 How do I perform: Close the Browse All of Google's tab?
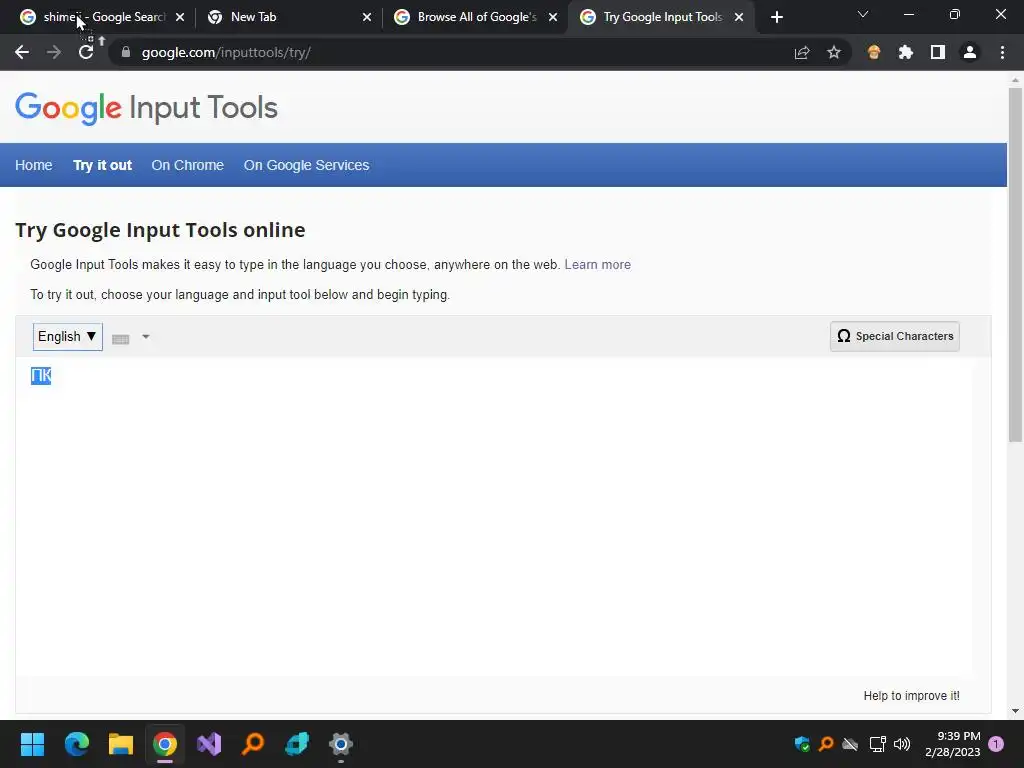click(553, 17)
